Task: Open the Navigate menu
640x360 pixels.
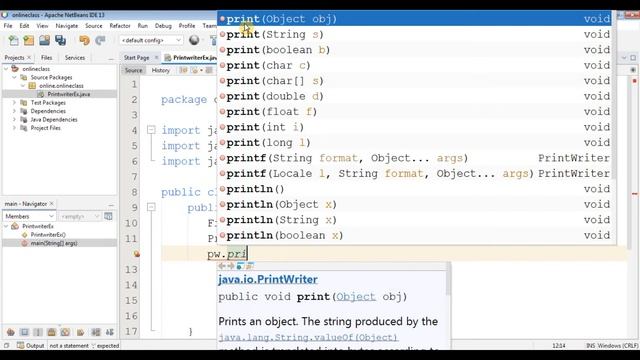Action: [67, 26]
